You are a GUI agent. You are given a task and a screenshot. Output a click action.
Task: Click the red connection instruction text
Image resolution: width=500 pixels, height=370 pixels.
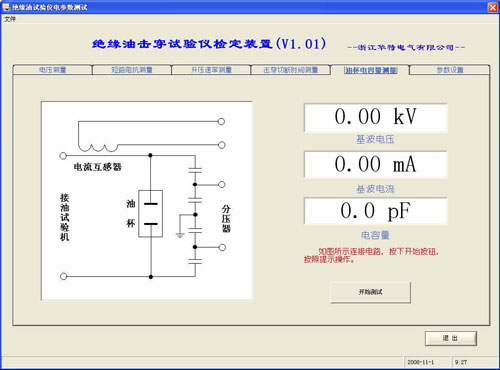click(x=371, y=255)
